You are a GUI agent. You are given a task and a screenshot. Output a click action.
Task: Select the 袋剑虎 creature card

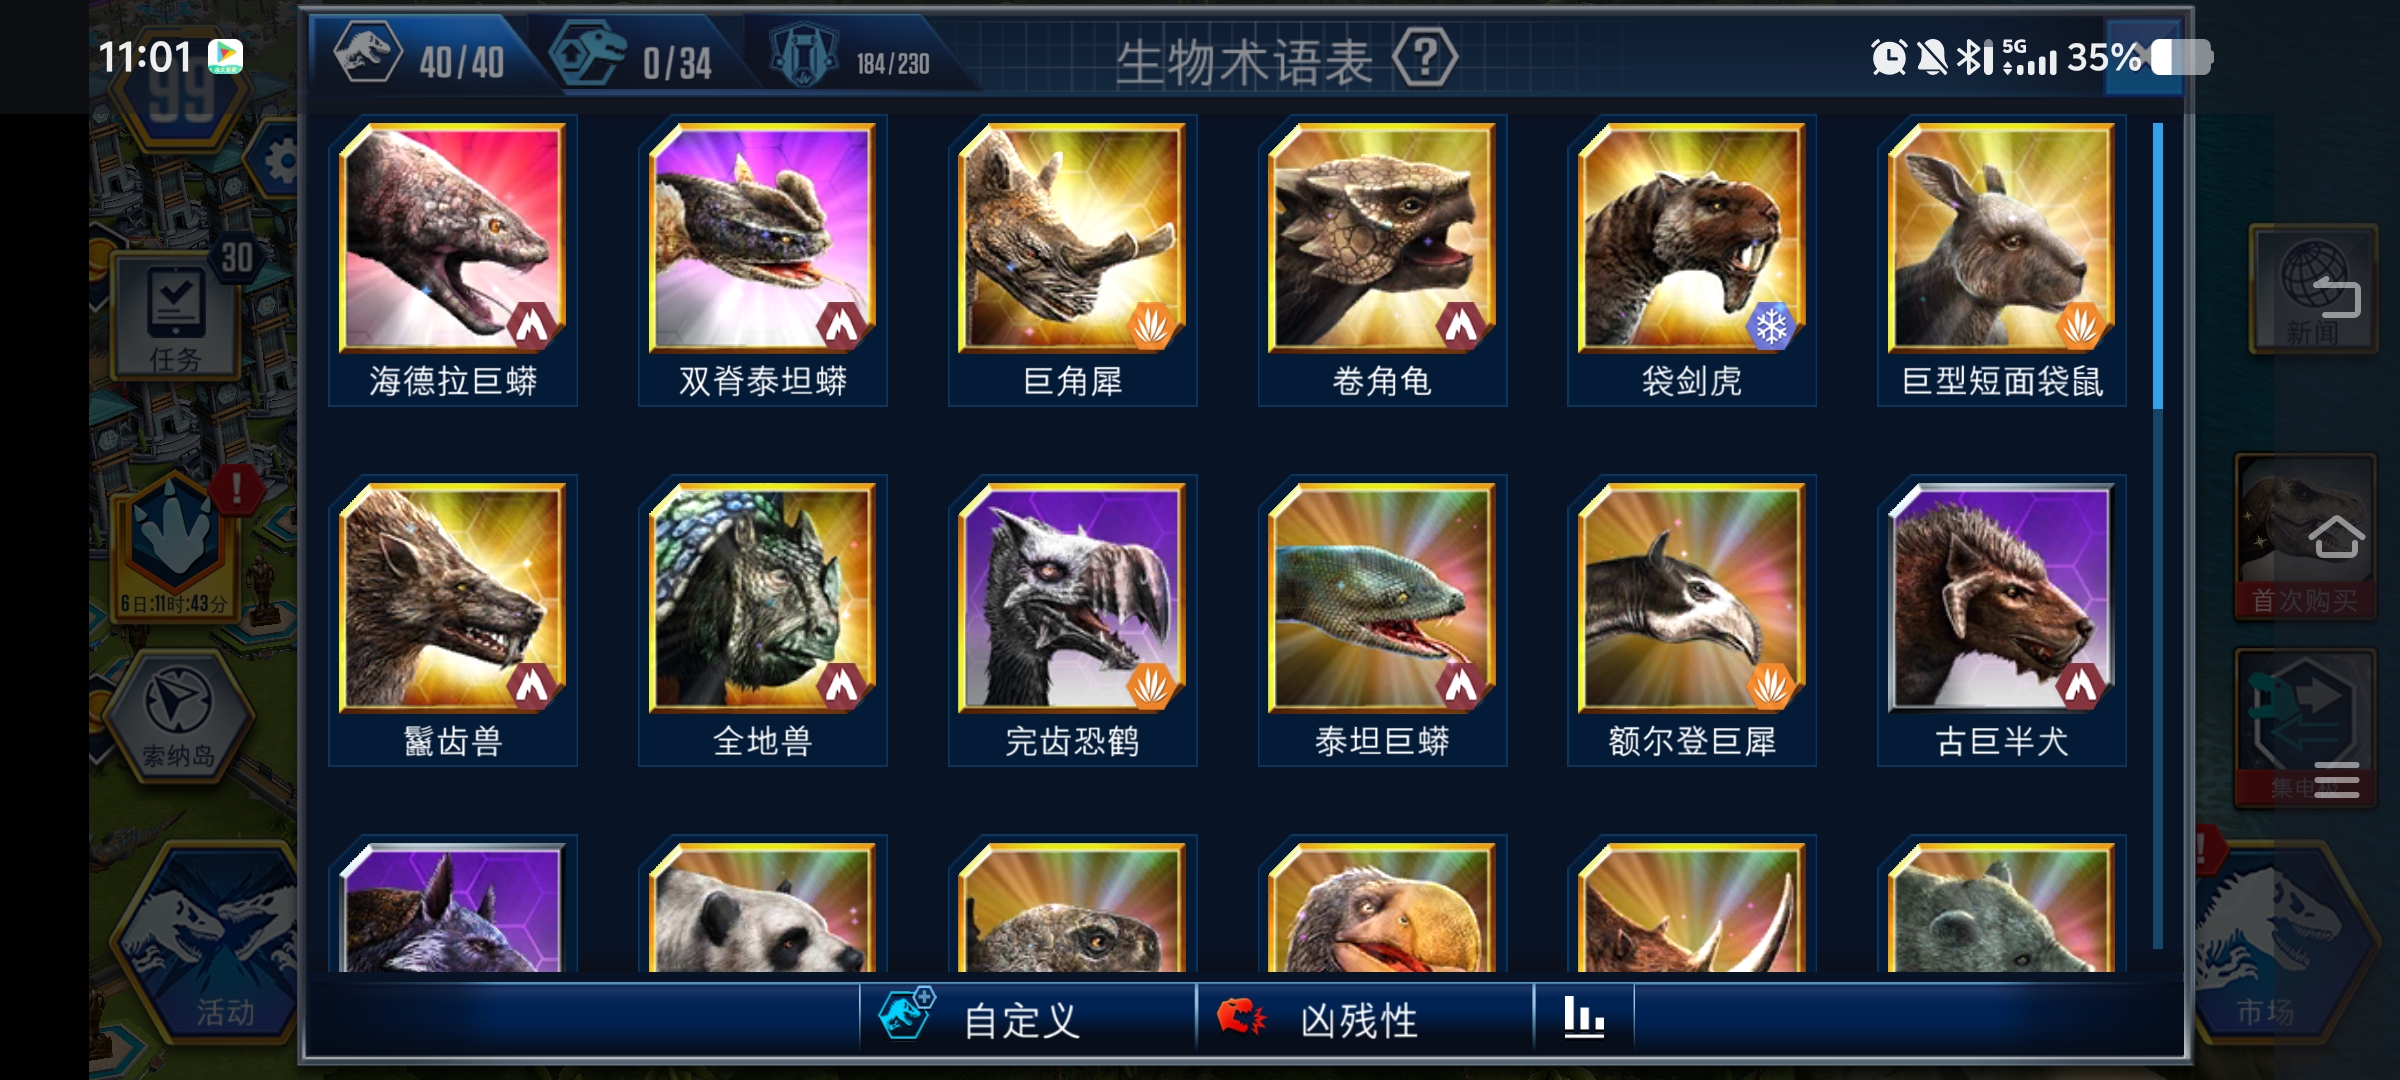tap(1692, 262)
